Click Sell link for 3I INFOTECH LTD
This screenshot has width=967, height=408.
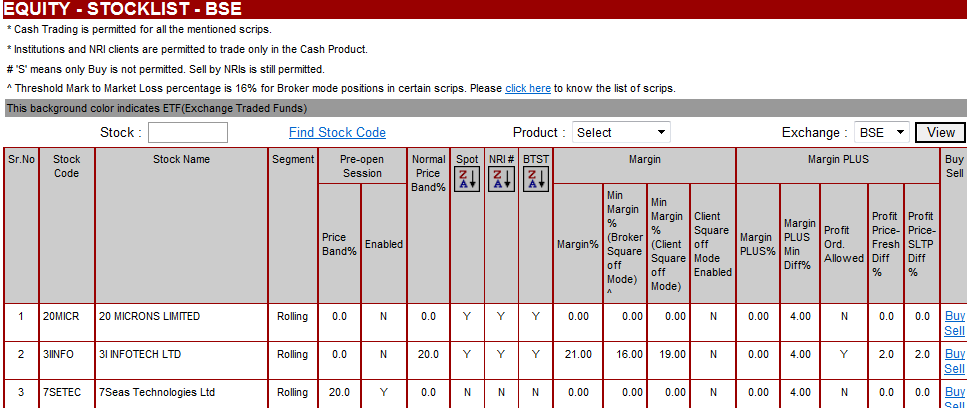pos(954,369)
